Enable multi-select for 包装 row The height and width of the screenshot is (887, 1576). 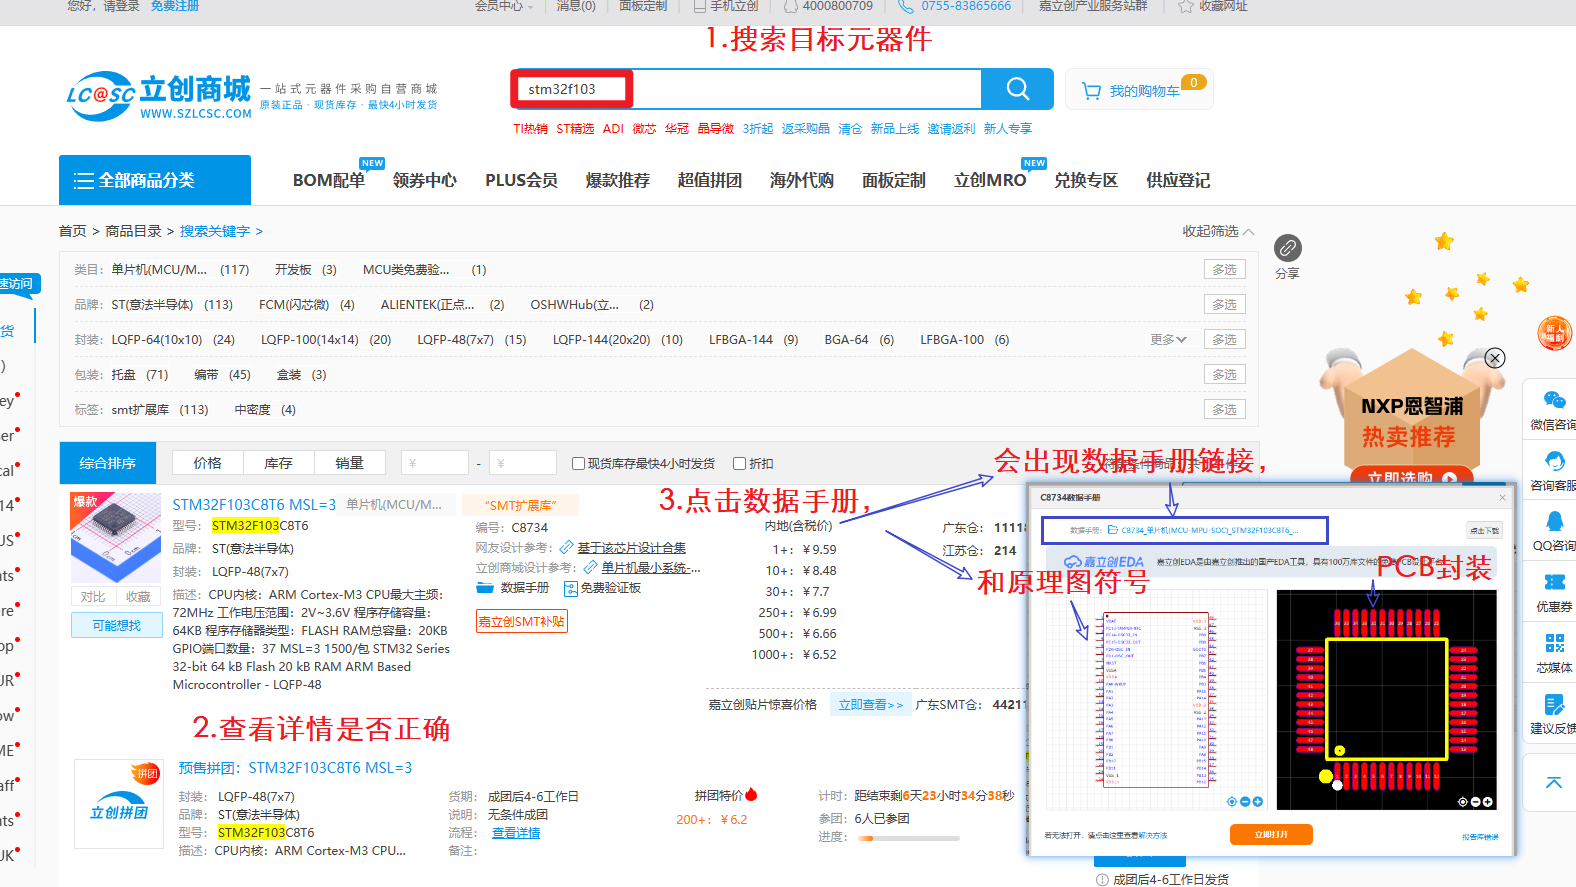[1225, 375]
